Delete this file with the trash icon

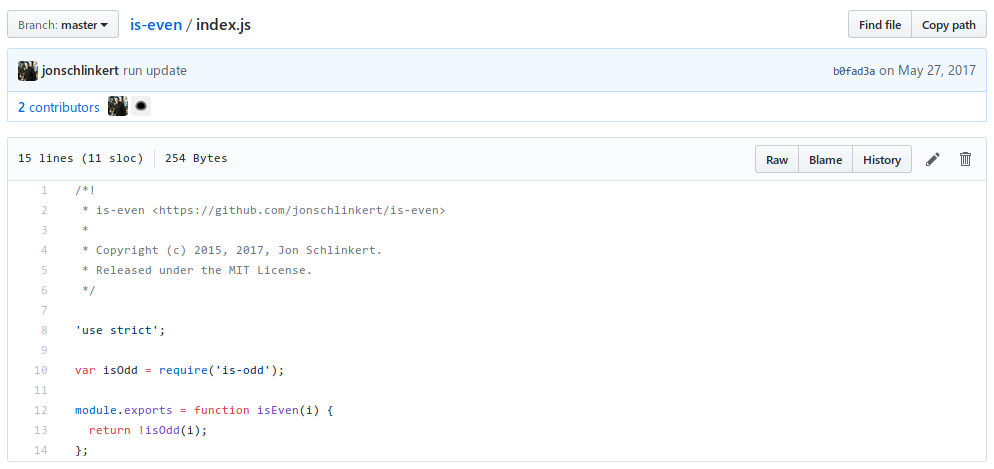[965, 159]
